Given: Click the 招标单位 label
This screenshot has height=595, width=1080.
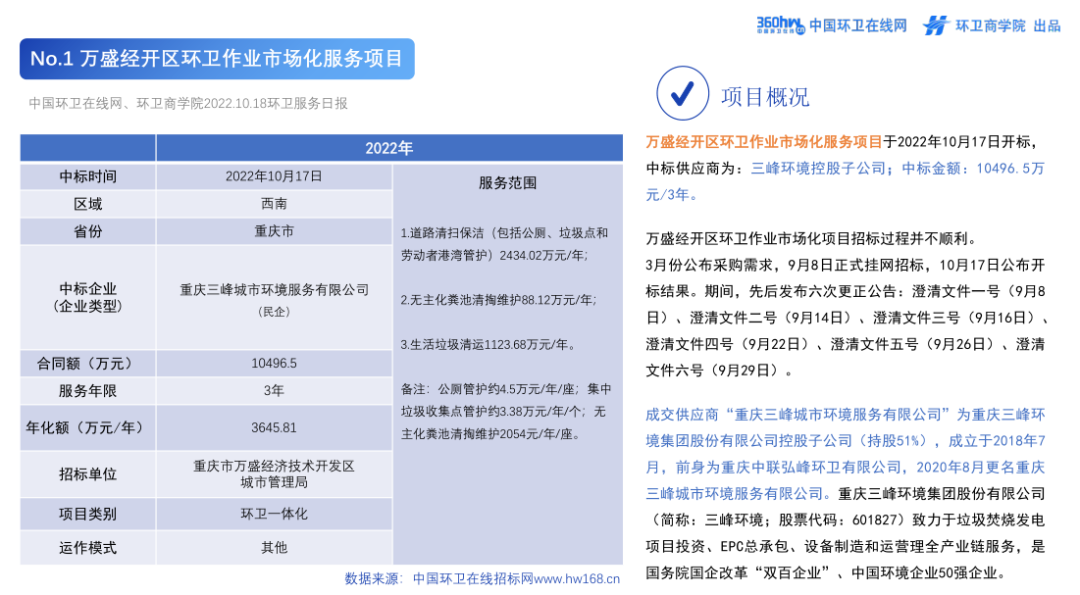Looking at the screenshot, I should 87,474.
